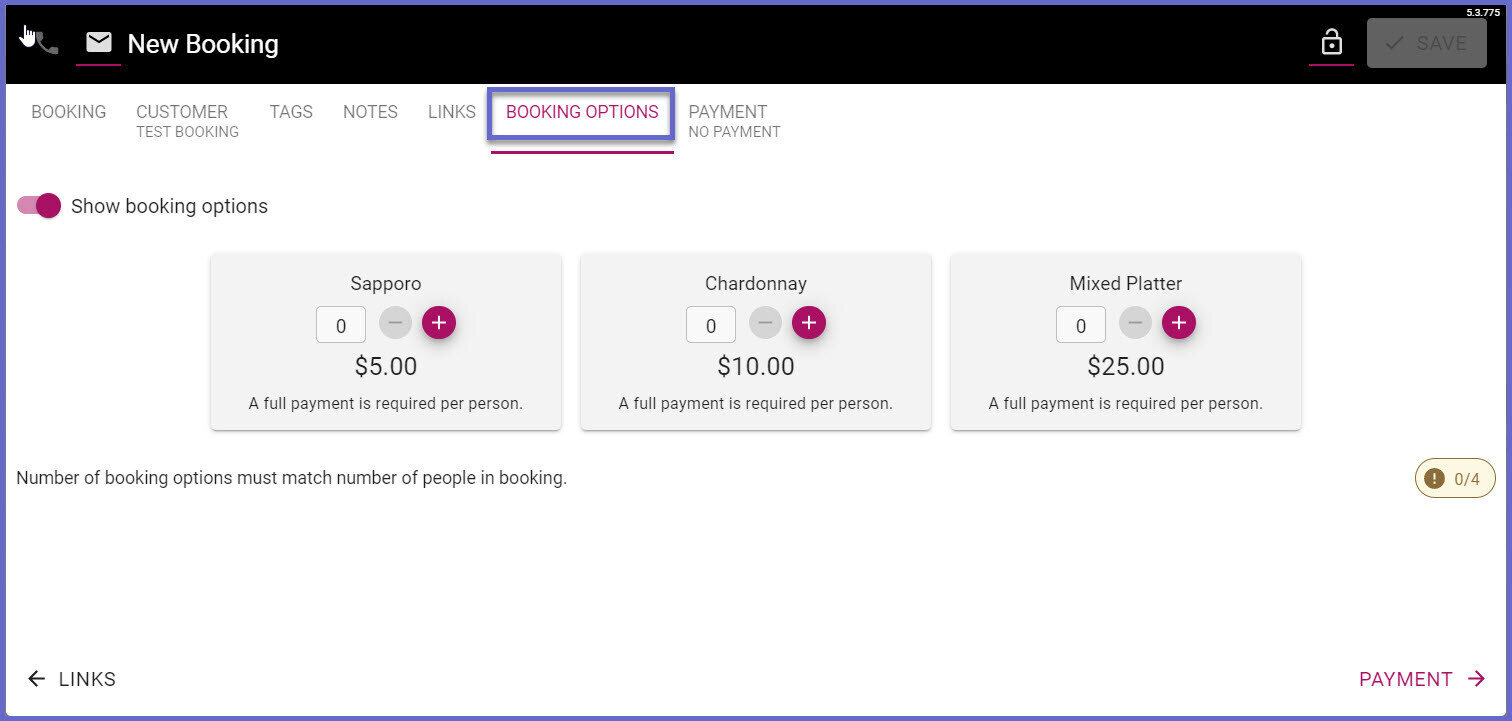This screenshot has width=1512, height=721.
Task: Open the CUSTOMER tab
Action: 188,121
